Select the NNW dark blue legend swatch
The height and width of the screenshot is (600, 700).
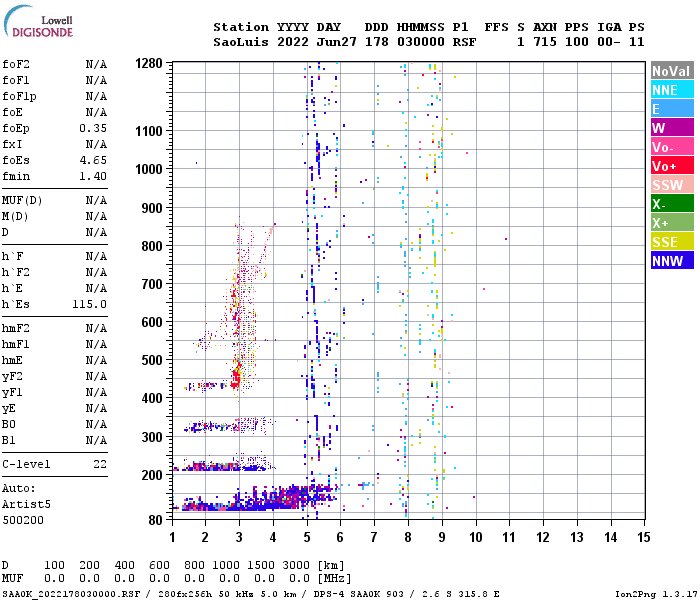pos(672,261)
